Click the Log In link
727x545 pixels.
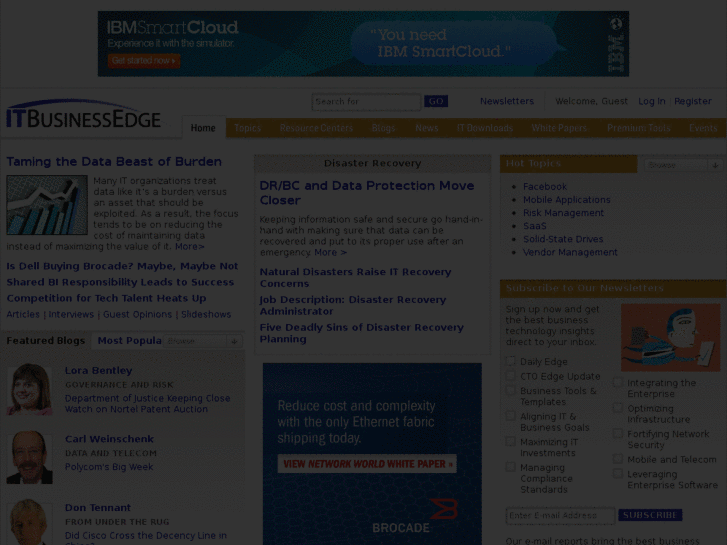pos(651,101)
